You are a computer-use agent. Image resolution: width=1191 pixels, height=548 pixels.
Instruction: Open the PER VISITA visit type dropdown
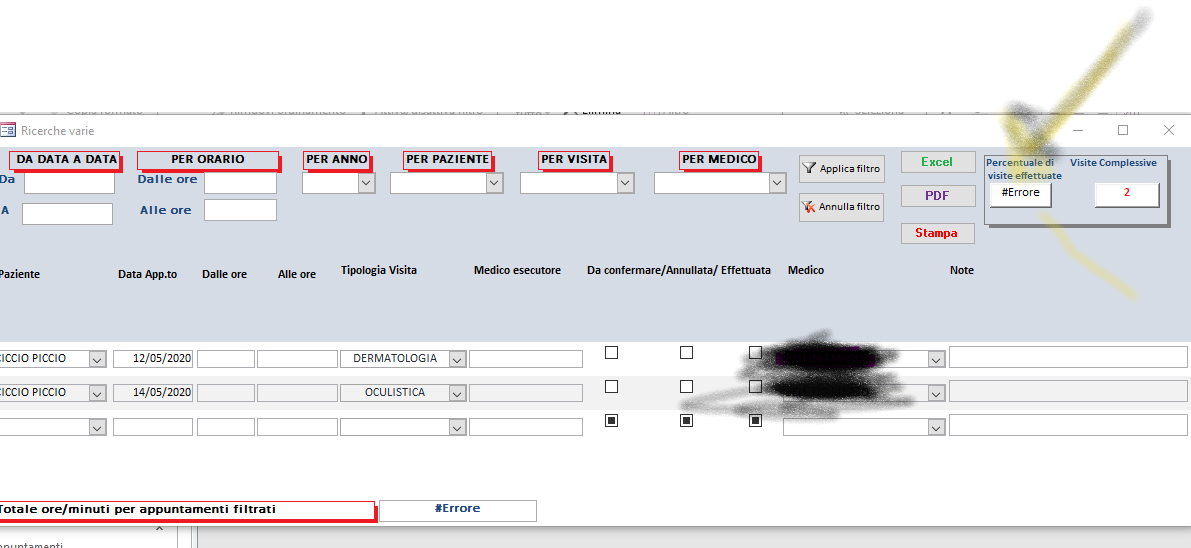(x=625, y=183)
